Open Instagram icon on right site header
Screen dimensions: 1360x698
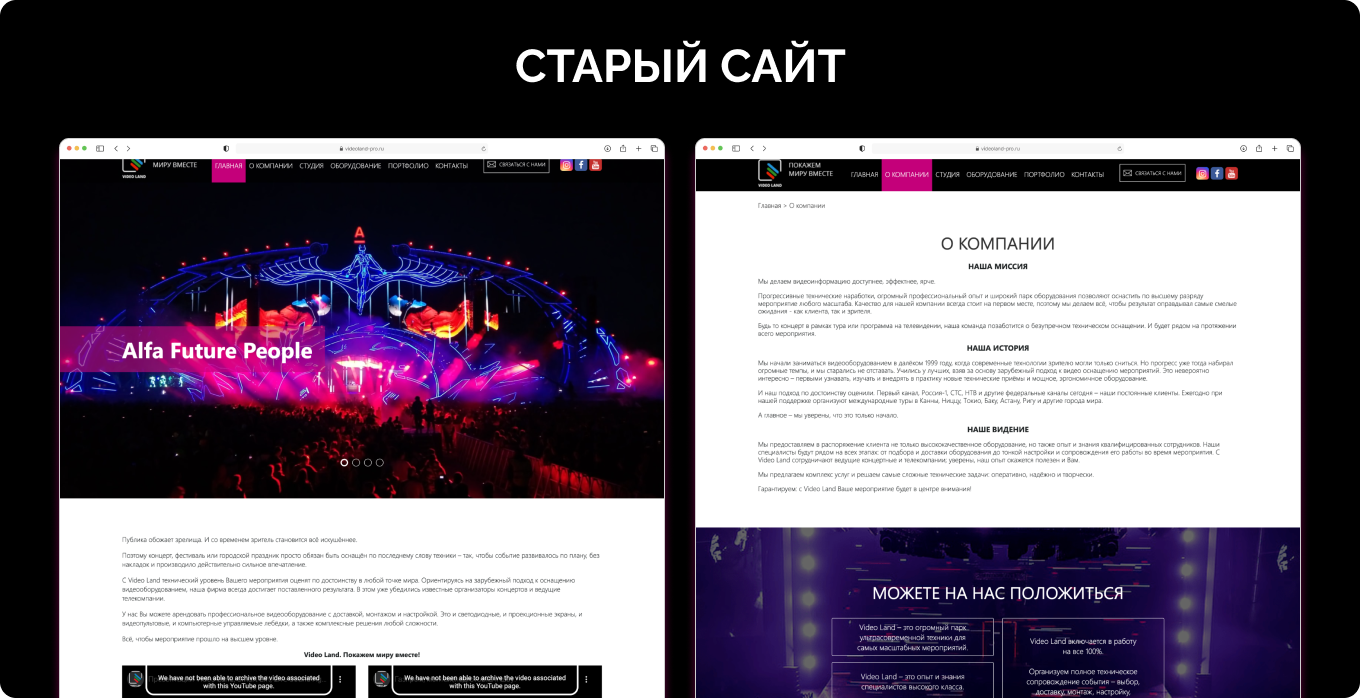point(1202,173)
